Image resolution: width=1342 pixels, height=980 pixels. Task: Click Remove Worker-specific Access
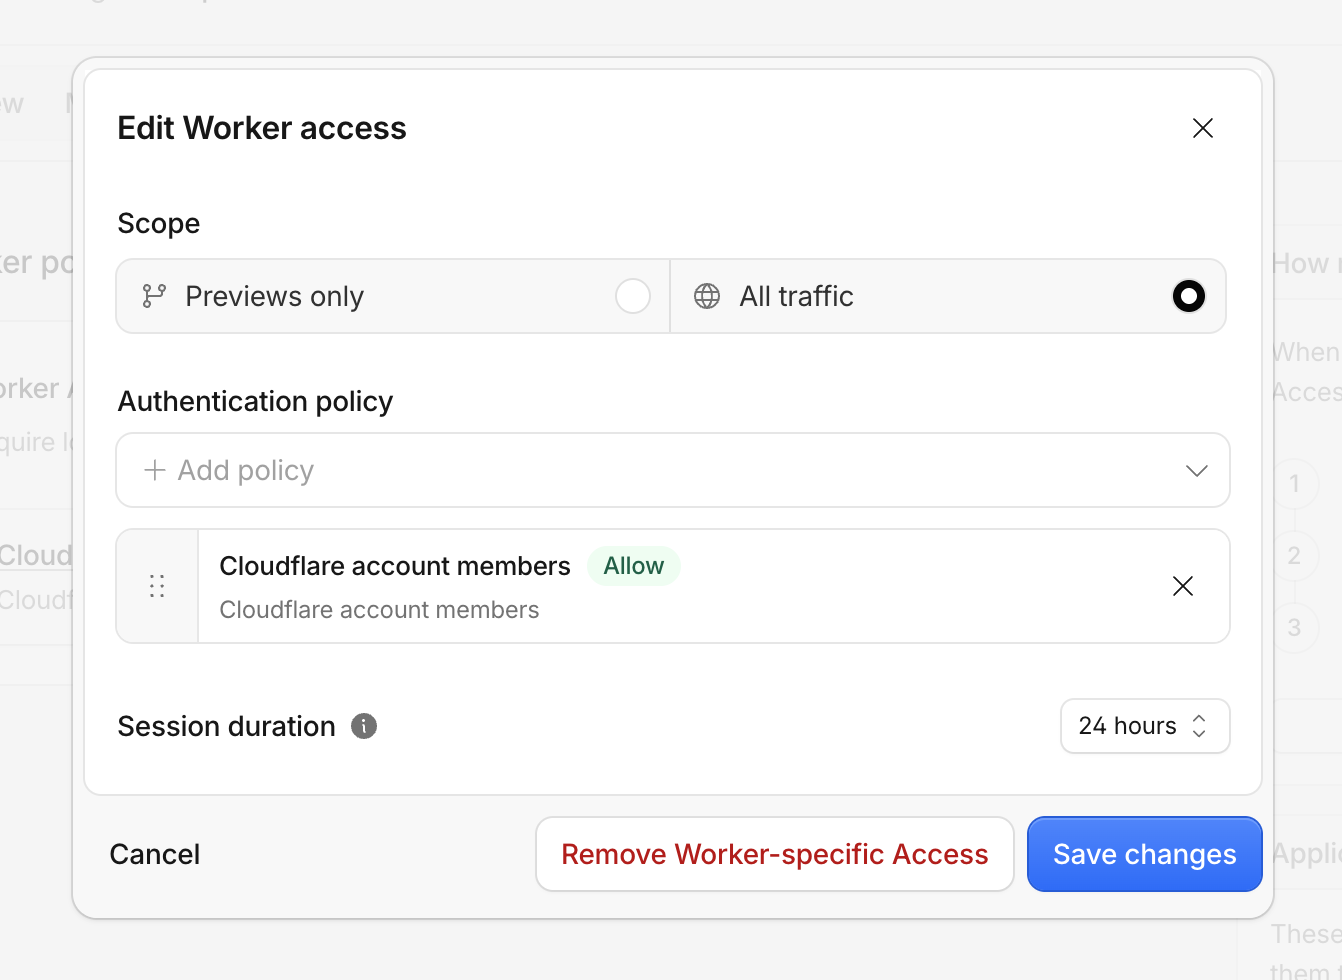coord(775,854)
